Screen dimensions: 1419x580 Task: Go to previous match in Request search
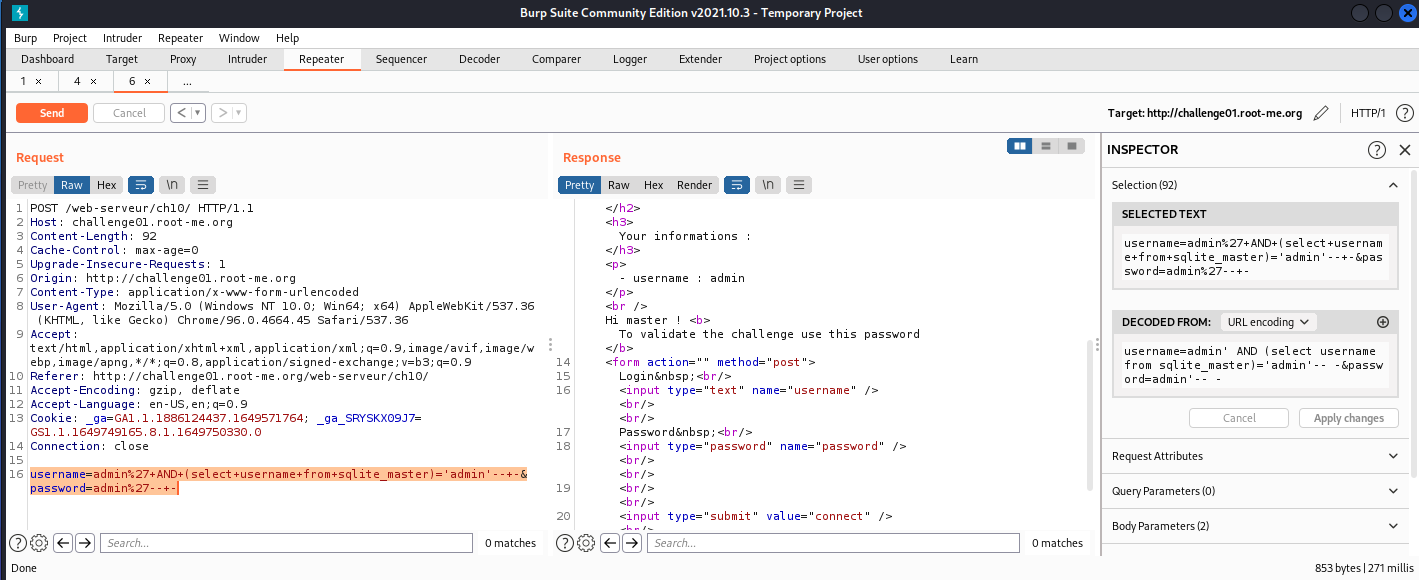63,543
